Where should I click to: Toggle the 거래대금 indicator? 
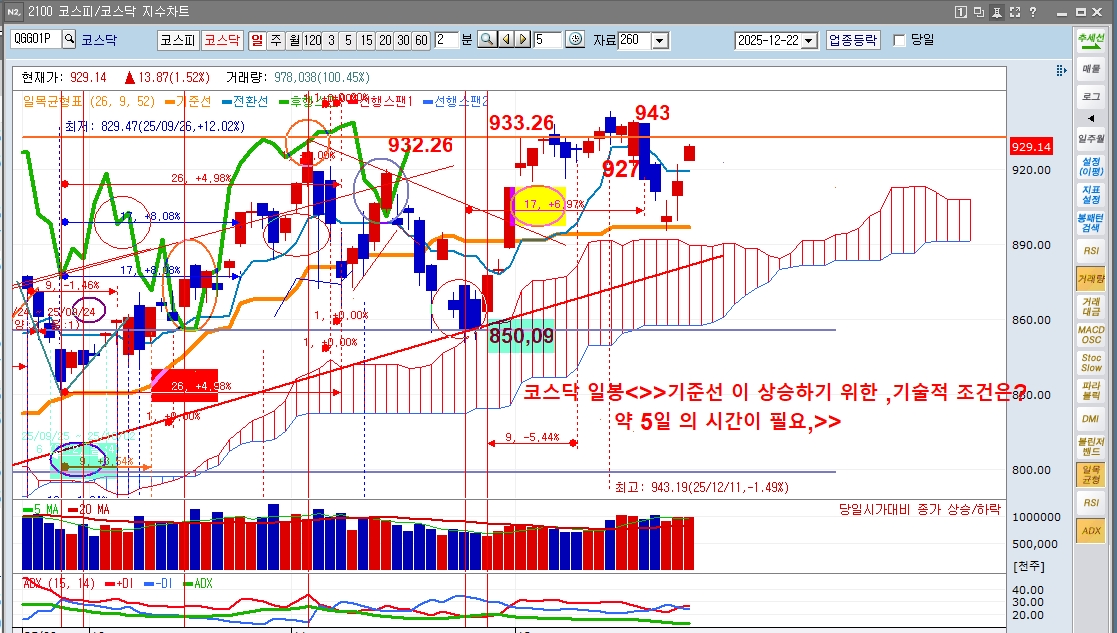coord(1091,307)
